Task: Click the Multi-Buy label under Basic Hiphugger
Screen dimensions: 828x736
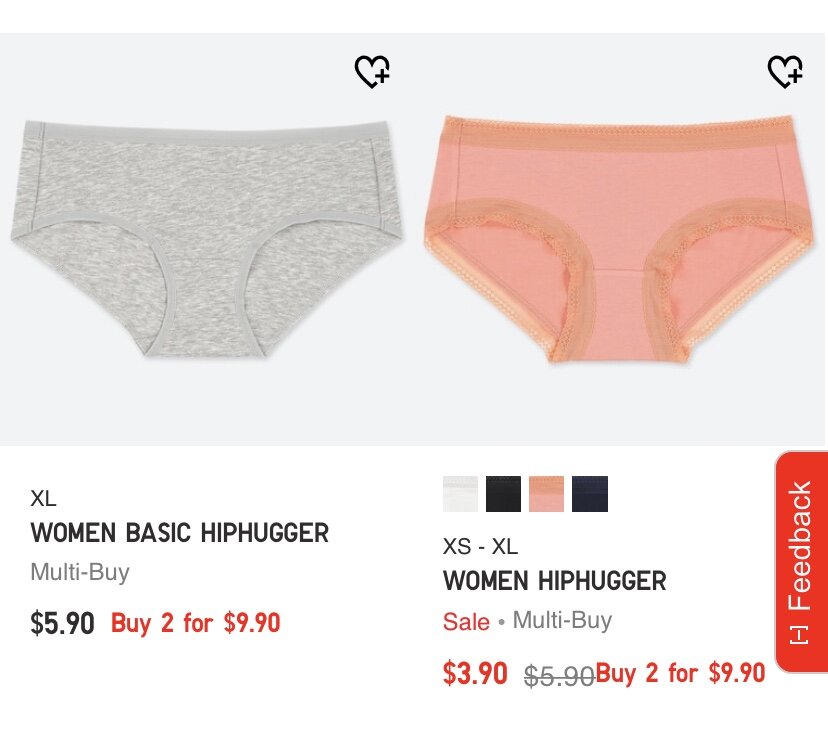Action: point(80,572)
